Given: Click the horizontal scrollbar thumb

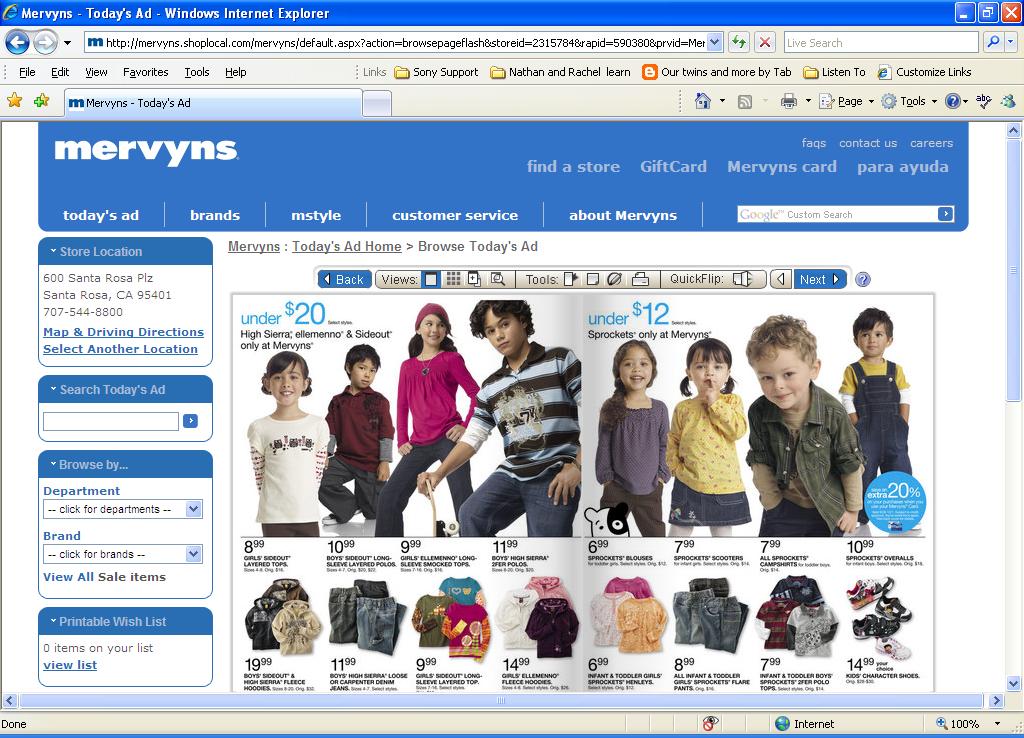Looking at the screenshot, I should (x=501, y=701).
